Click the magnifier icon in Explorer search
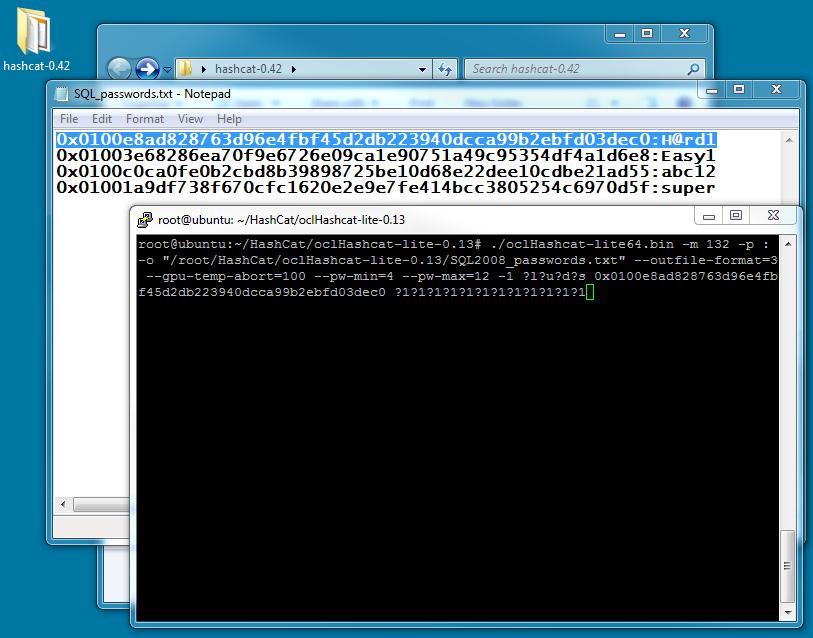 coord(693,69)
